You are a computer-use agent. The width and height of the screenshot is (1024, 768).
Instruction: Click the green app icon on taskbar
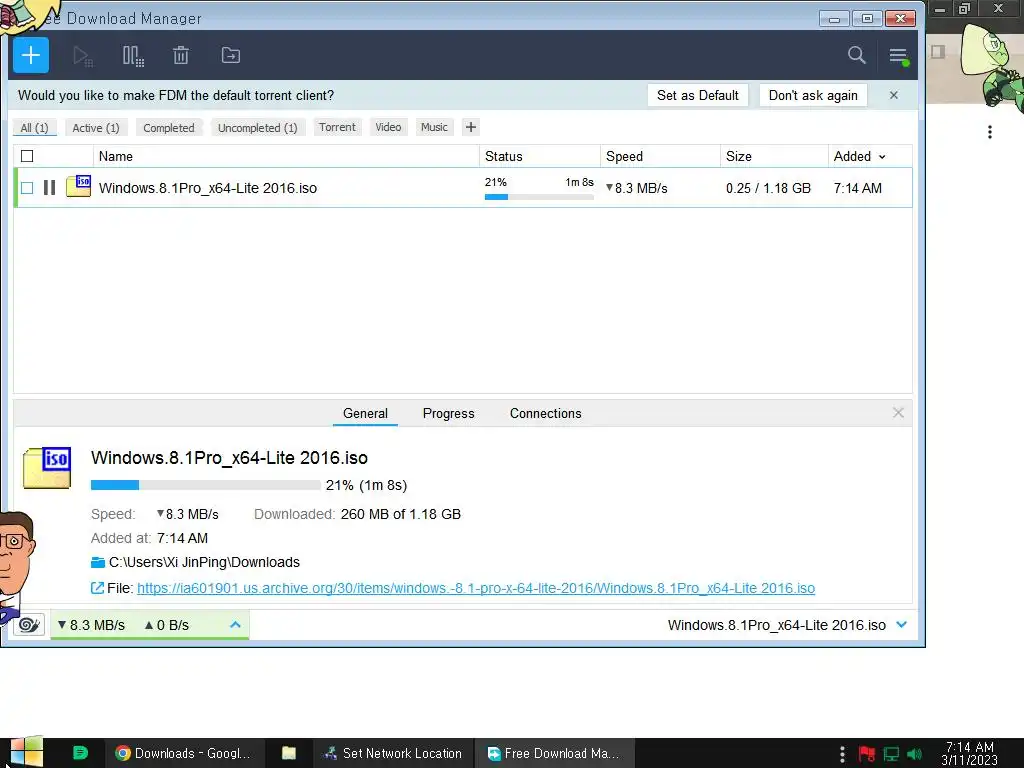(80, 753)
